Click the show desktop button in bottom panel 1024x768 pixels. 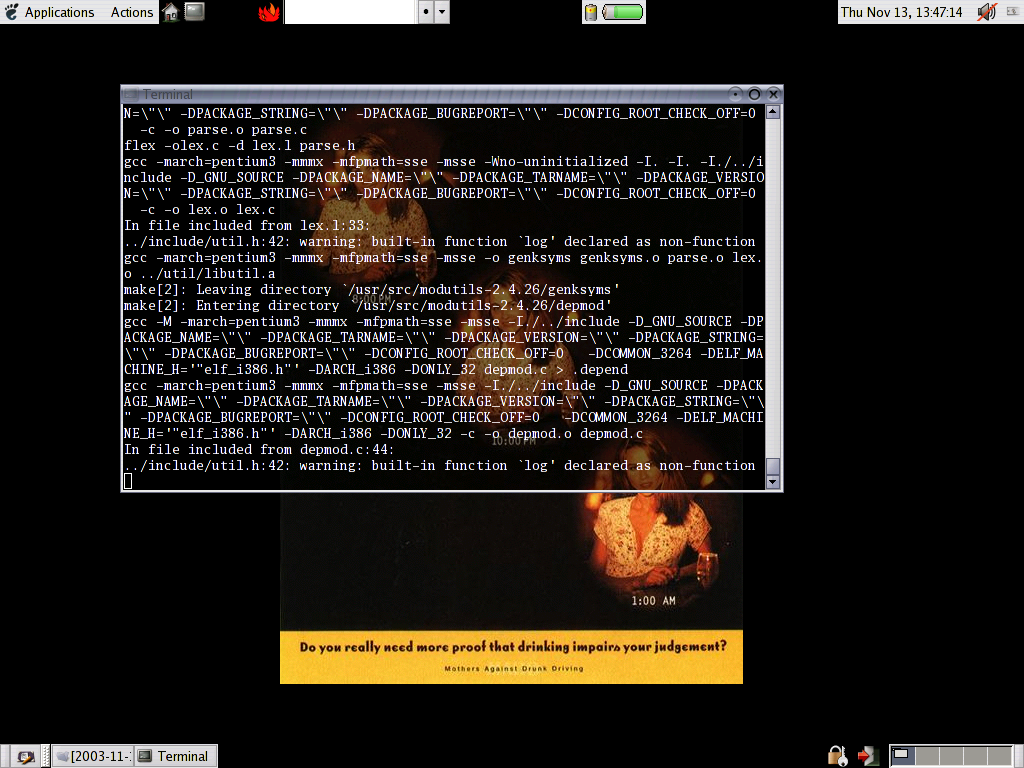25,756
